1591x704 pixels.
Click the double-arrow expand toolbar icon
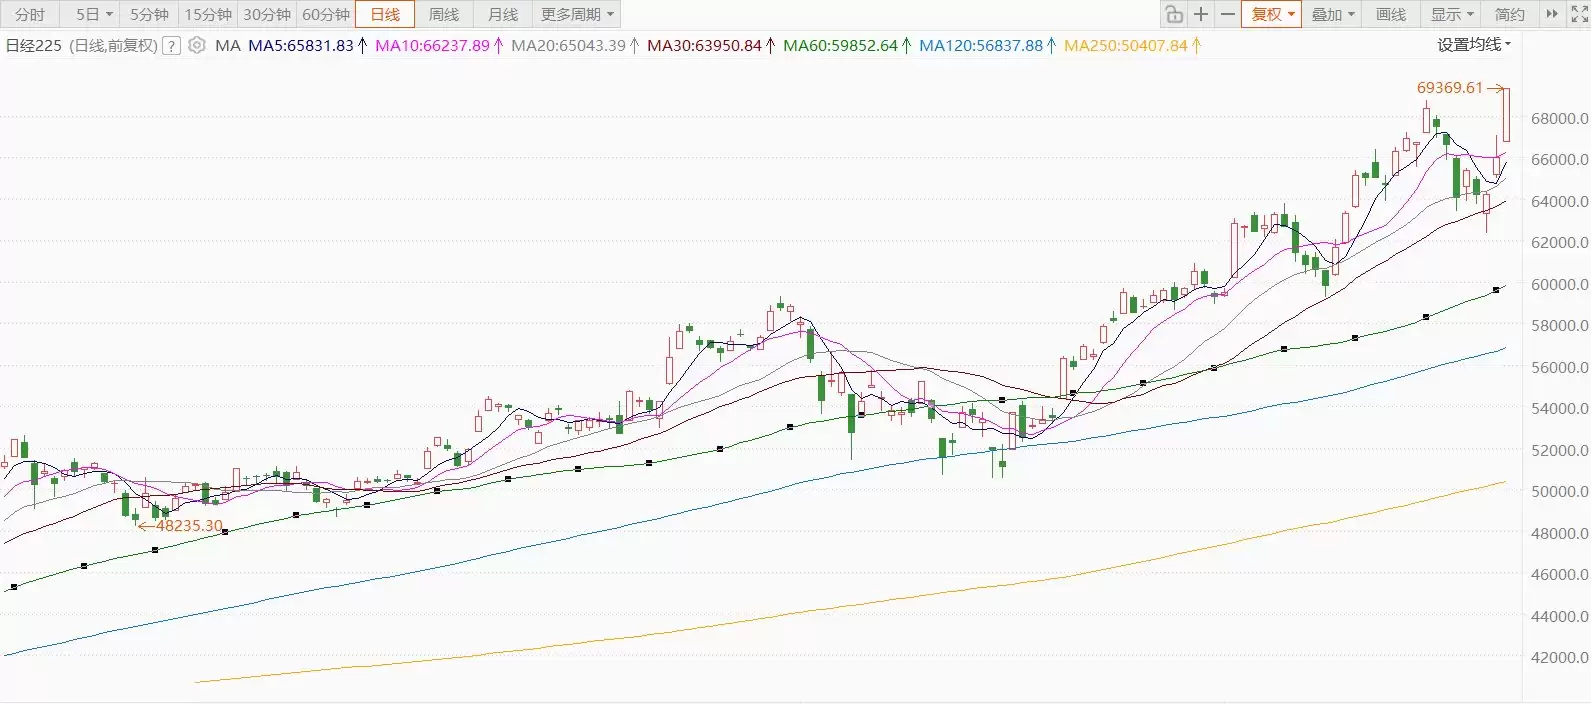(x=1551, y=14)
